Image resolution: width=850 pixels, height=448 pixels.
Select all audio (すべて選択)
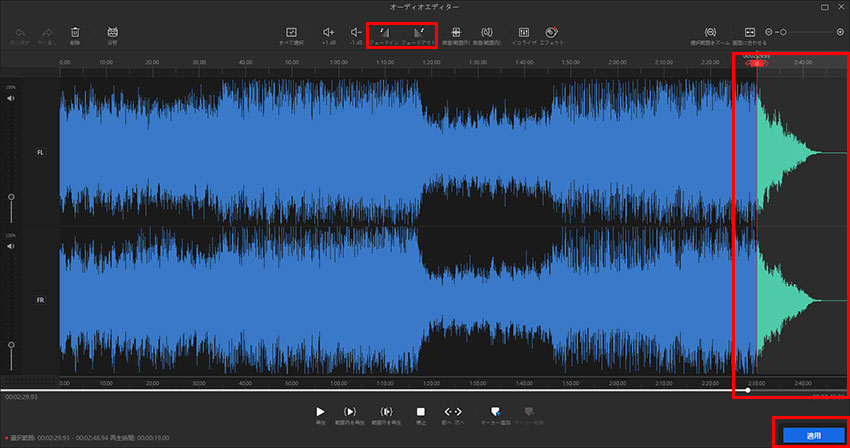[x=291, y=36]
